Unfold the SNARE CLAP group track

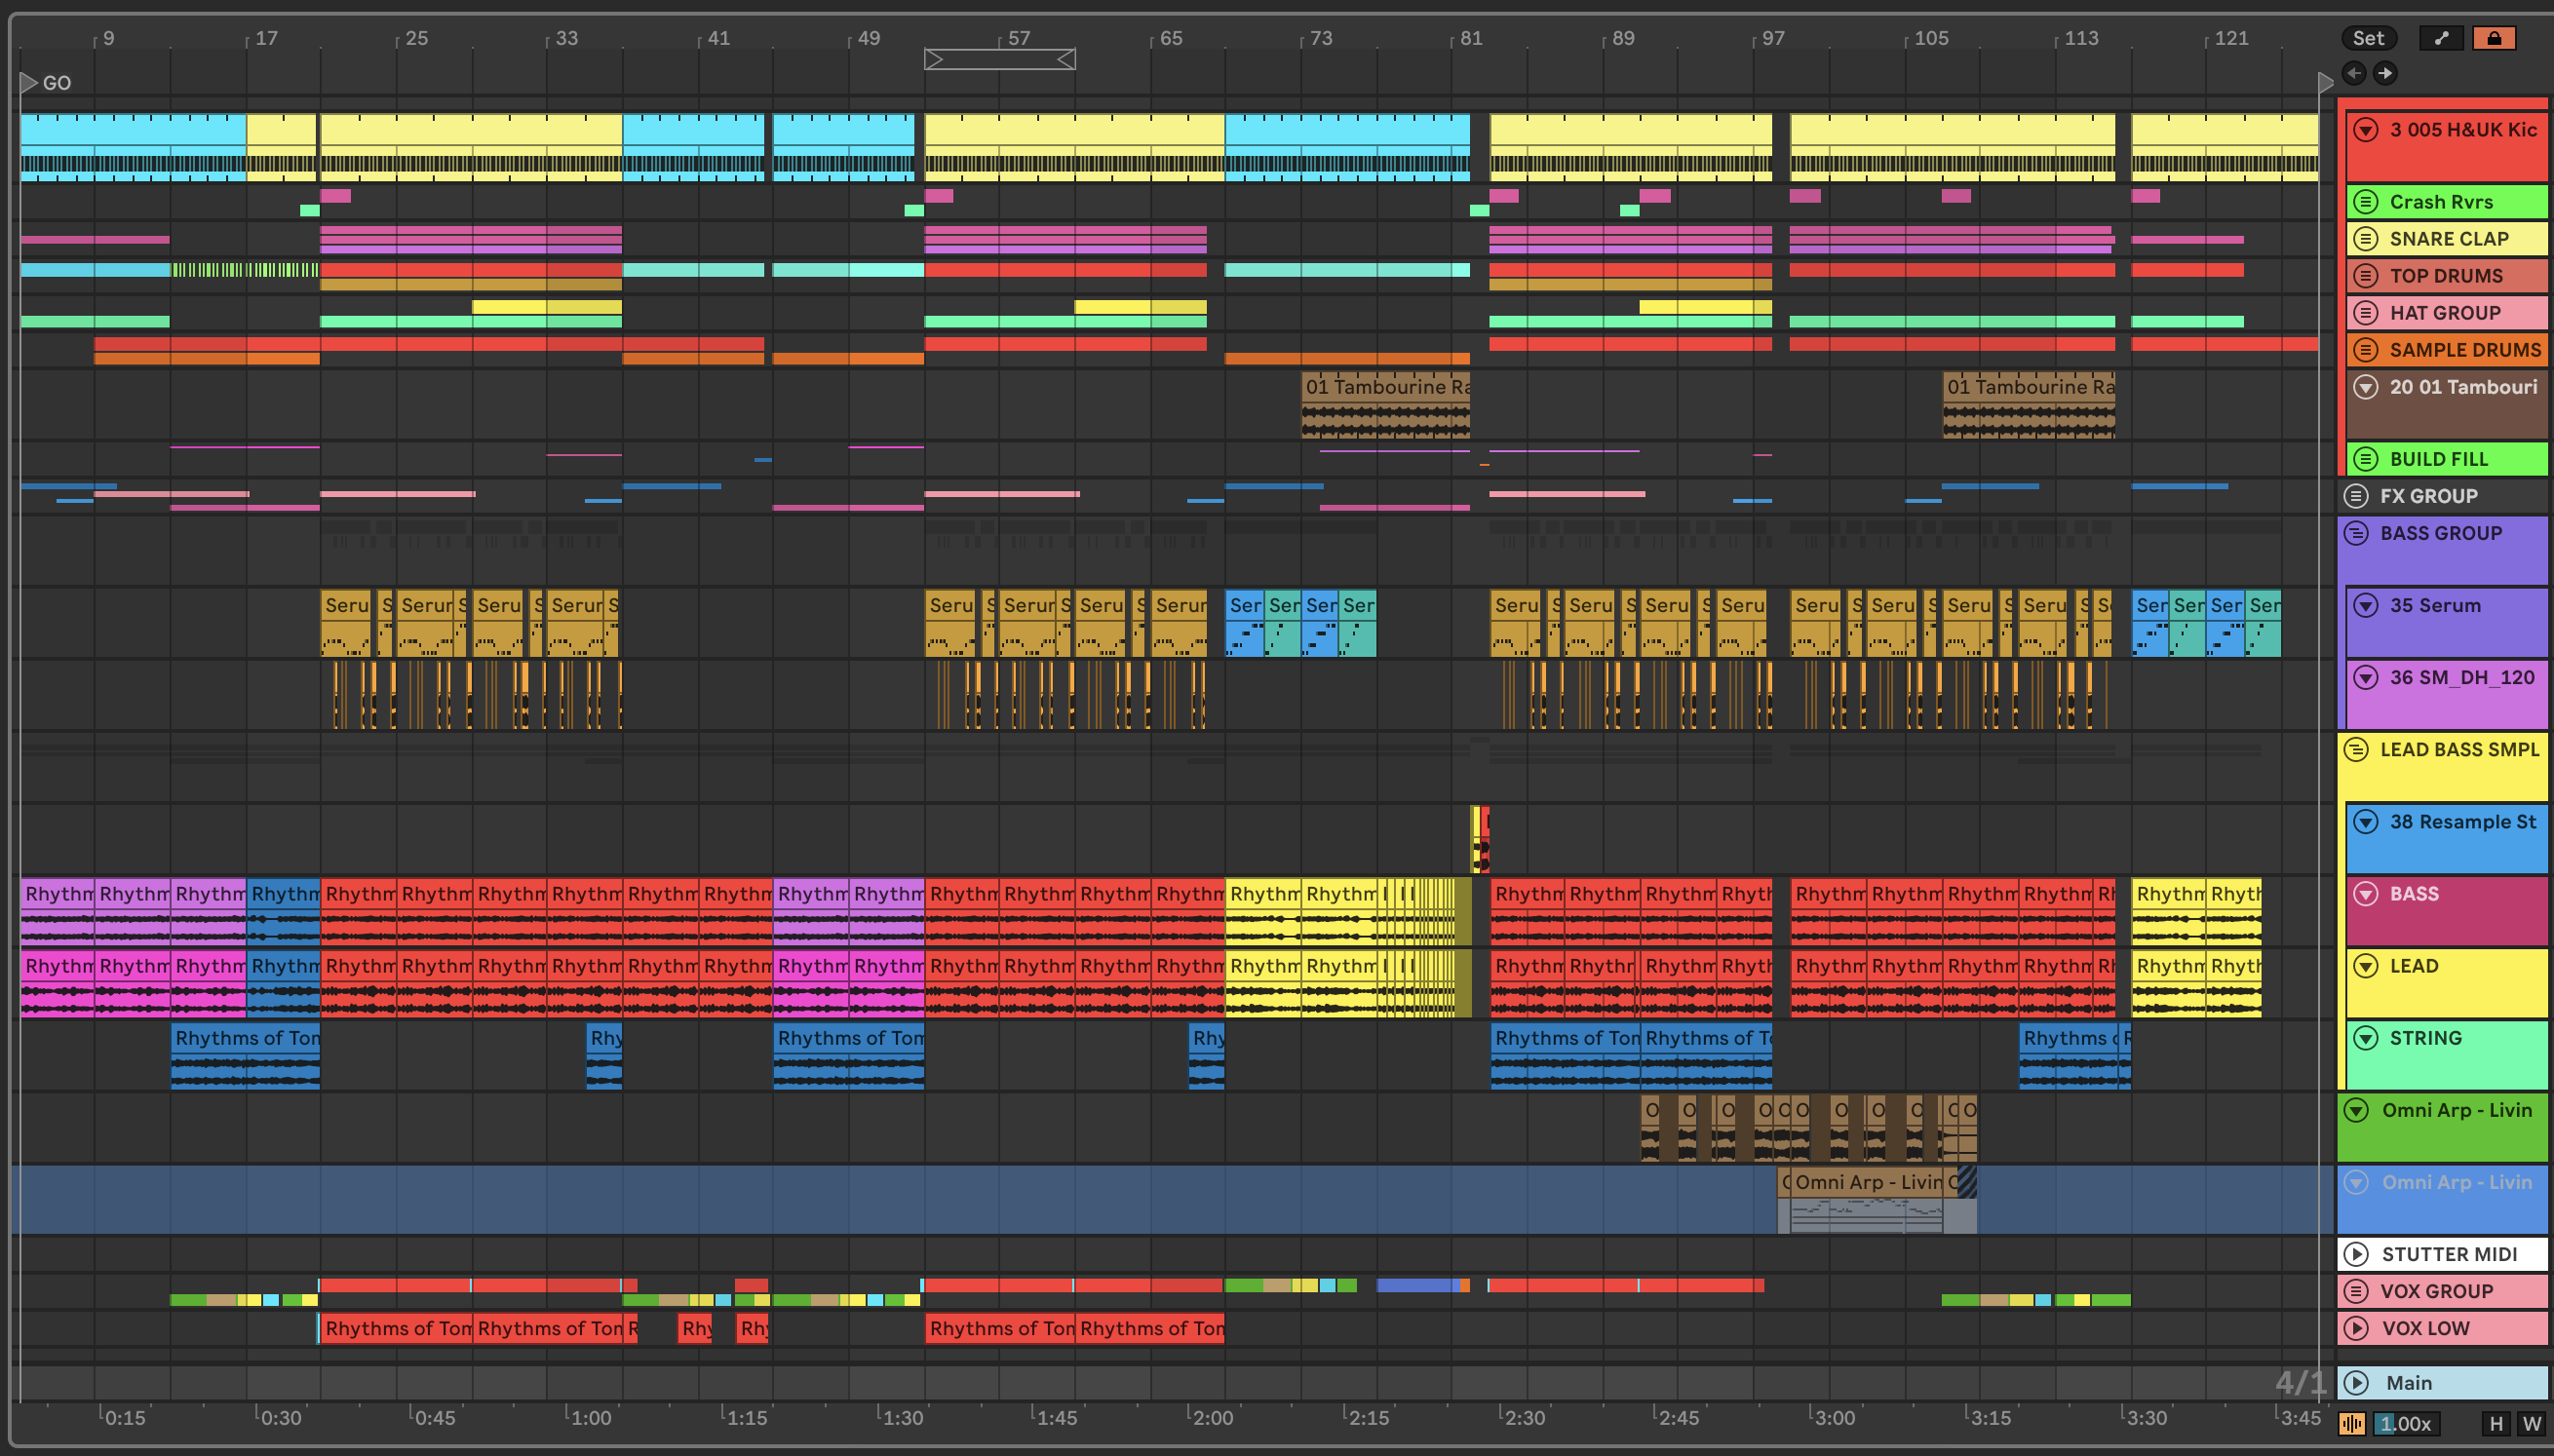(x=2365, y=239)
